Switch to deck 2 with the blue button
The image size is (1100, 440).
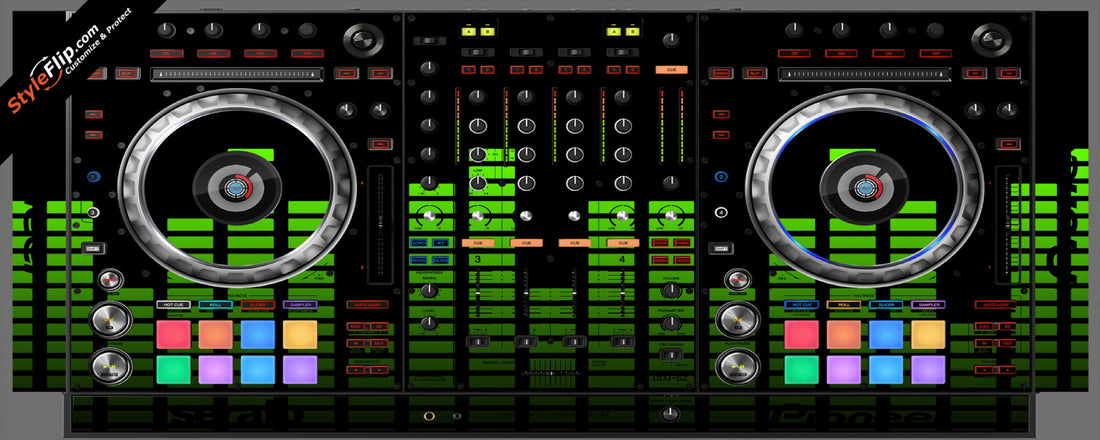[720, 178]
